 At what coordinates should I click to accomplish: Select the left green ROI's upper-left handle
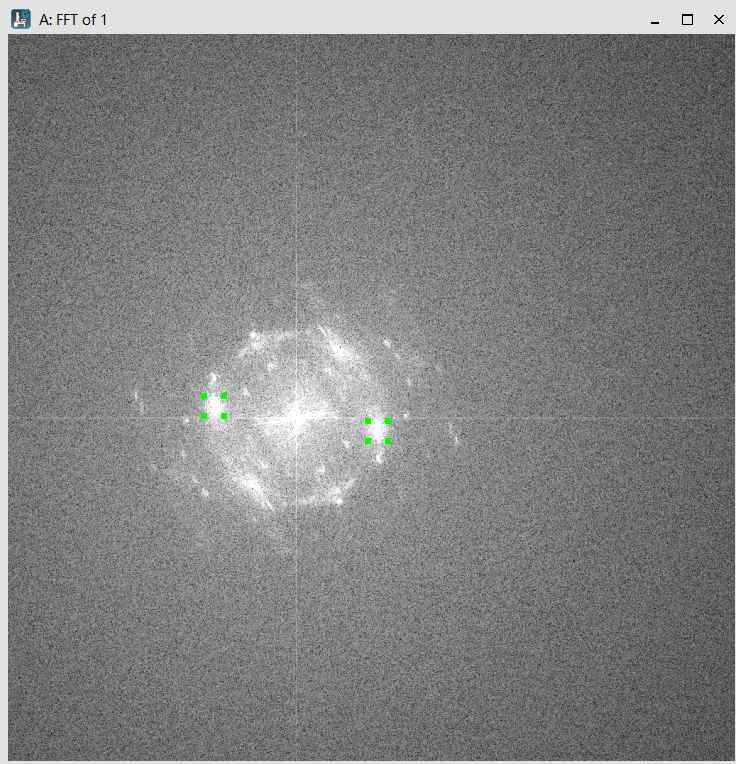tap(204, 396)
